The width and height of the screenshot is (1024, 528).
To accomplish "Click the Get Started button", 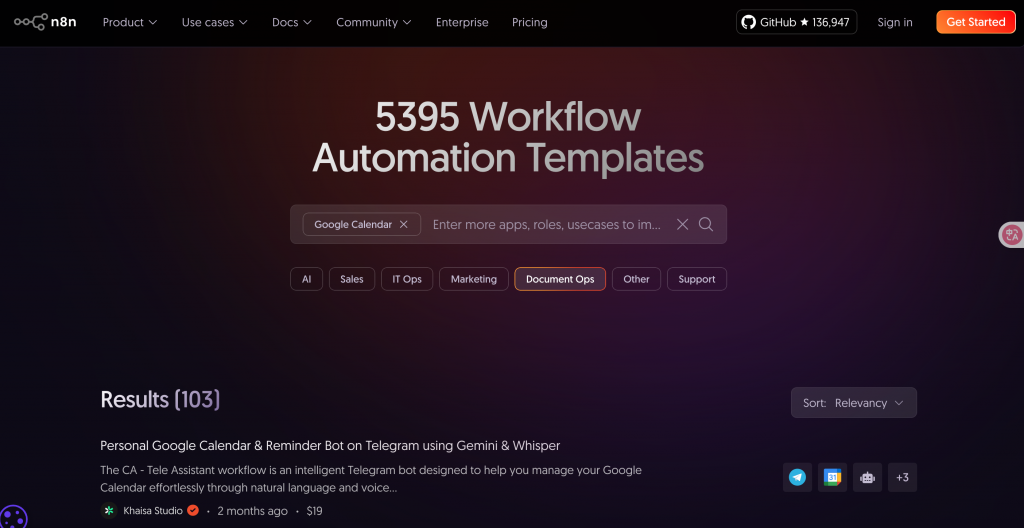I will 976,22.
